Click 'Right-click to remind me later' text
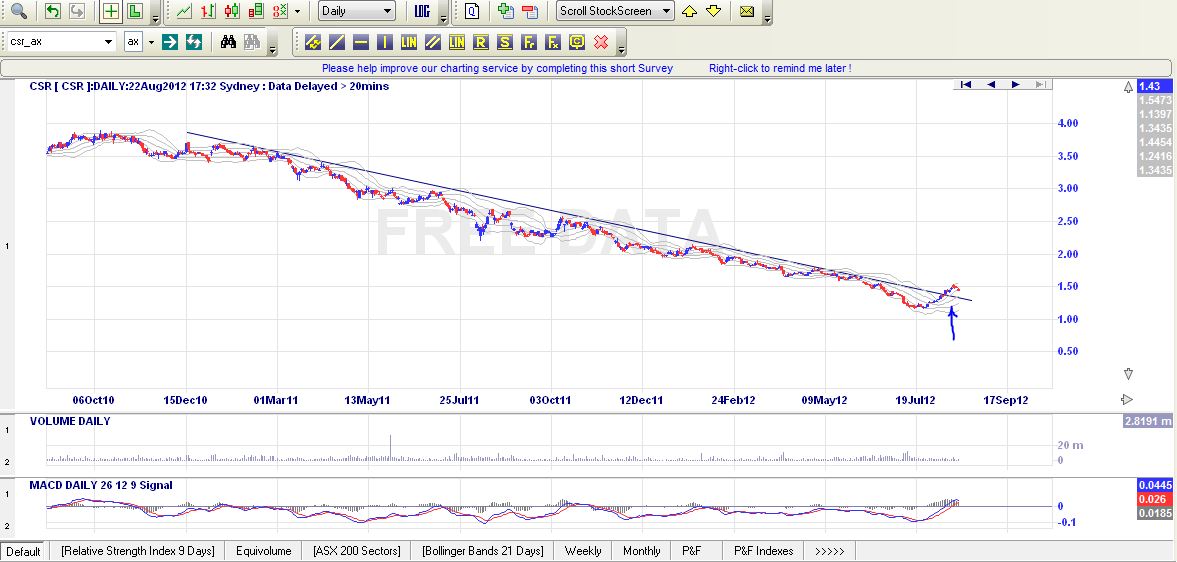The width and height of the screenshot is (1177, 562). tap(780, 68)
